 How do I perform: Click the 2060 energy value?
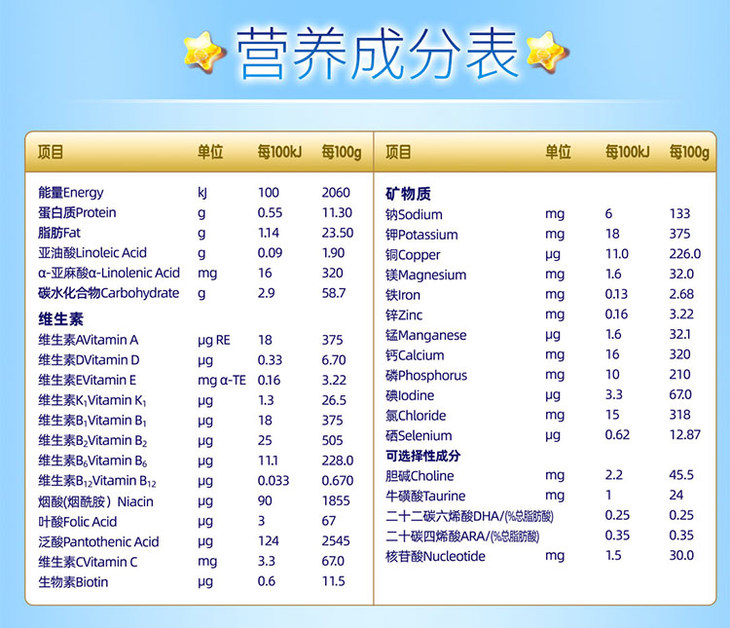336,192
